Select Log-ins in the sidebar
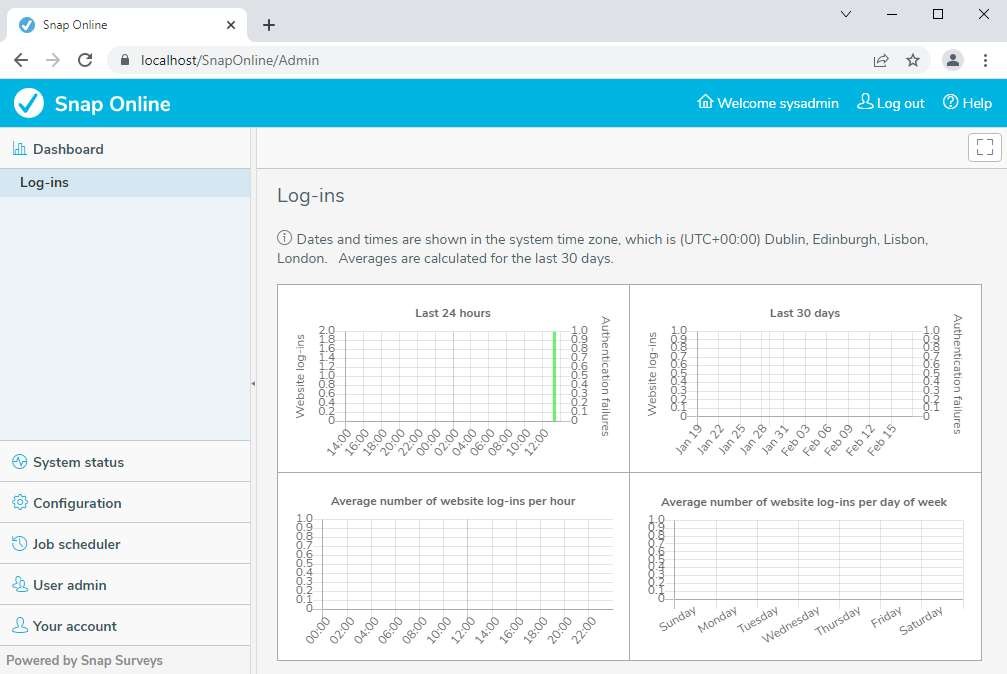Viewport: 1007px width, 674px height. (x=44, y=183)
